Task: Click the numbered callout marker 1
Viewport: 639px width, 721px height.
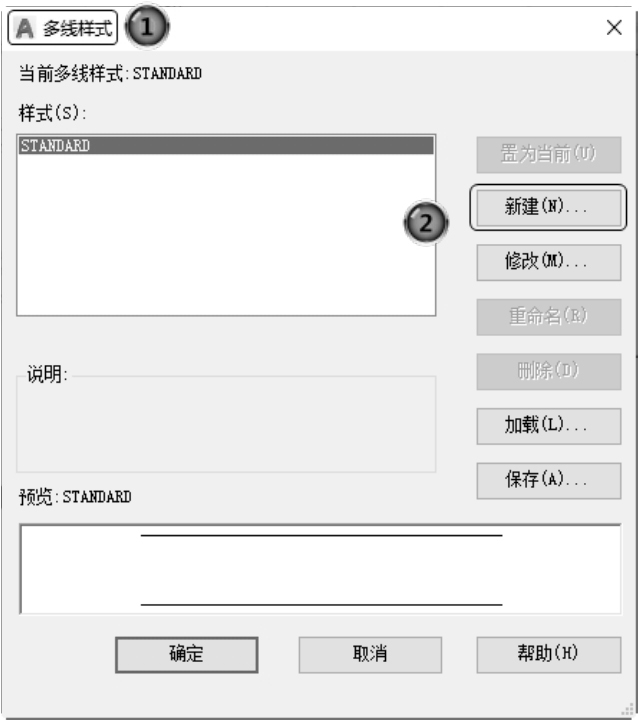Action: tap(147, 27)
